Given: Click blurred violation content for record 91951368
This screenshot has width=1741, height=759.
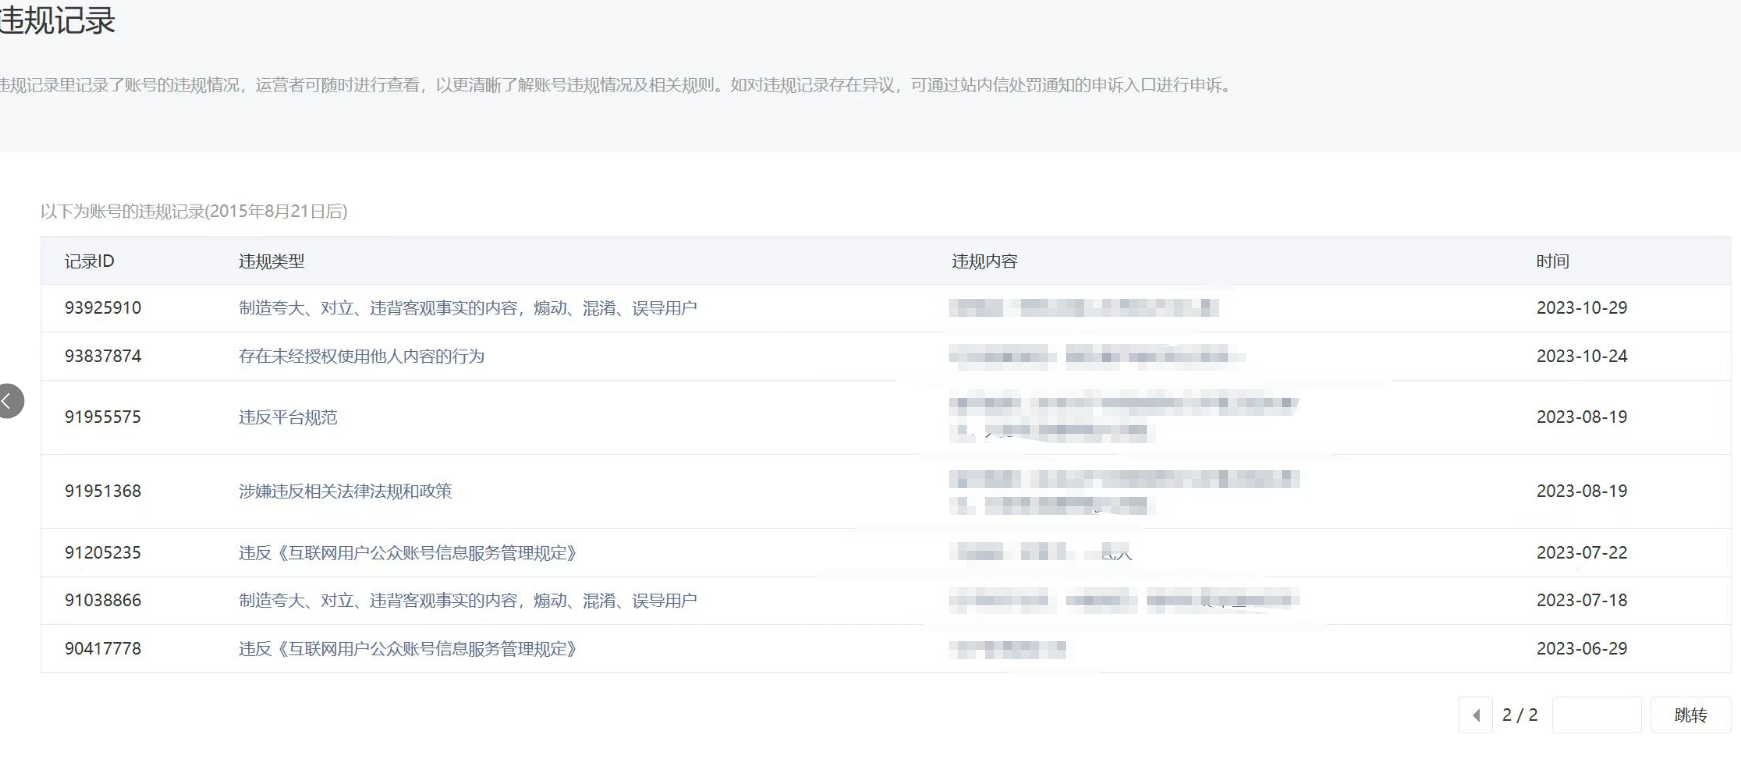Looking at the screenshot, I should click(x=1124, y=492).
